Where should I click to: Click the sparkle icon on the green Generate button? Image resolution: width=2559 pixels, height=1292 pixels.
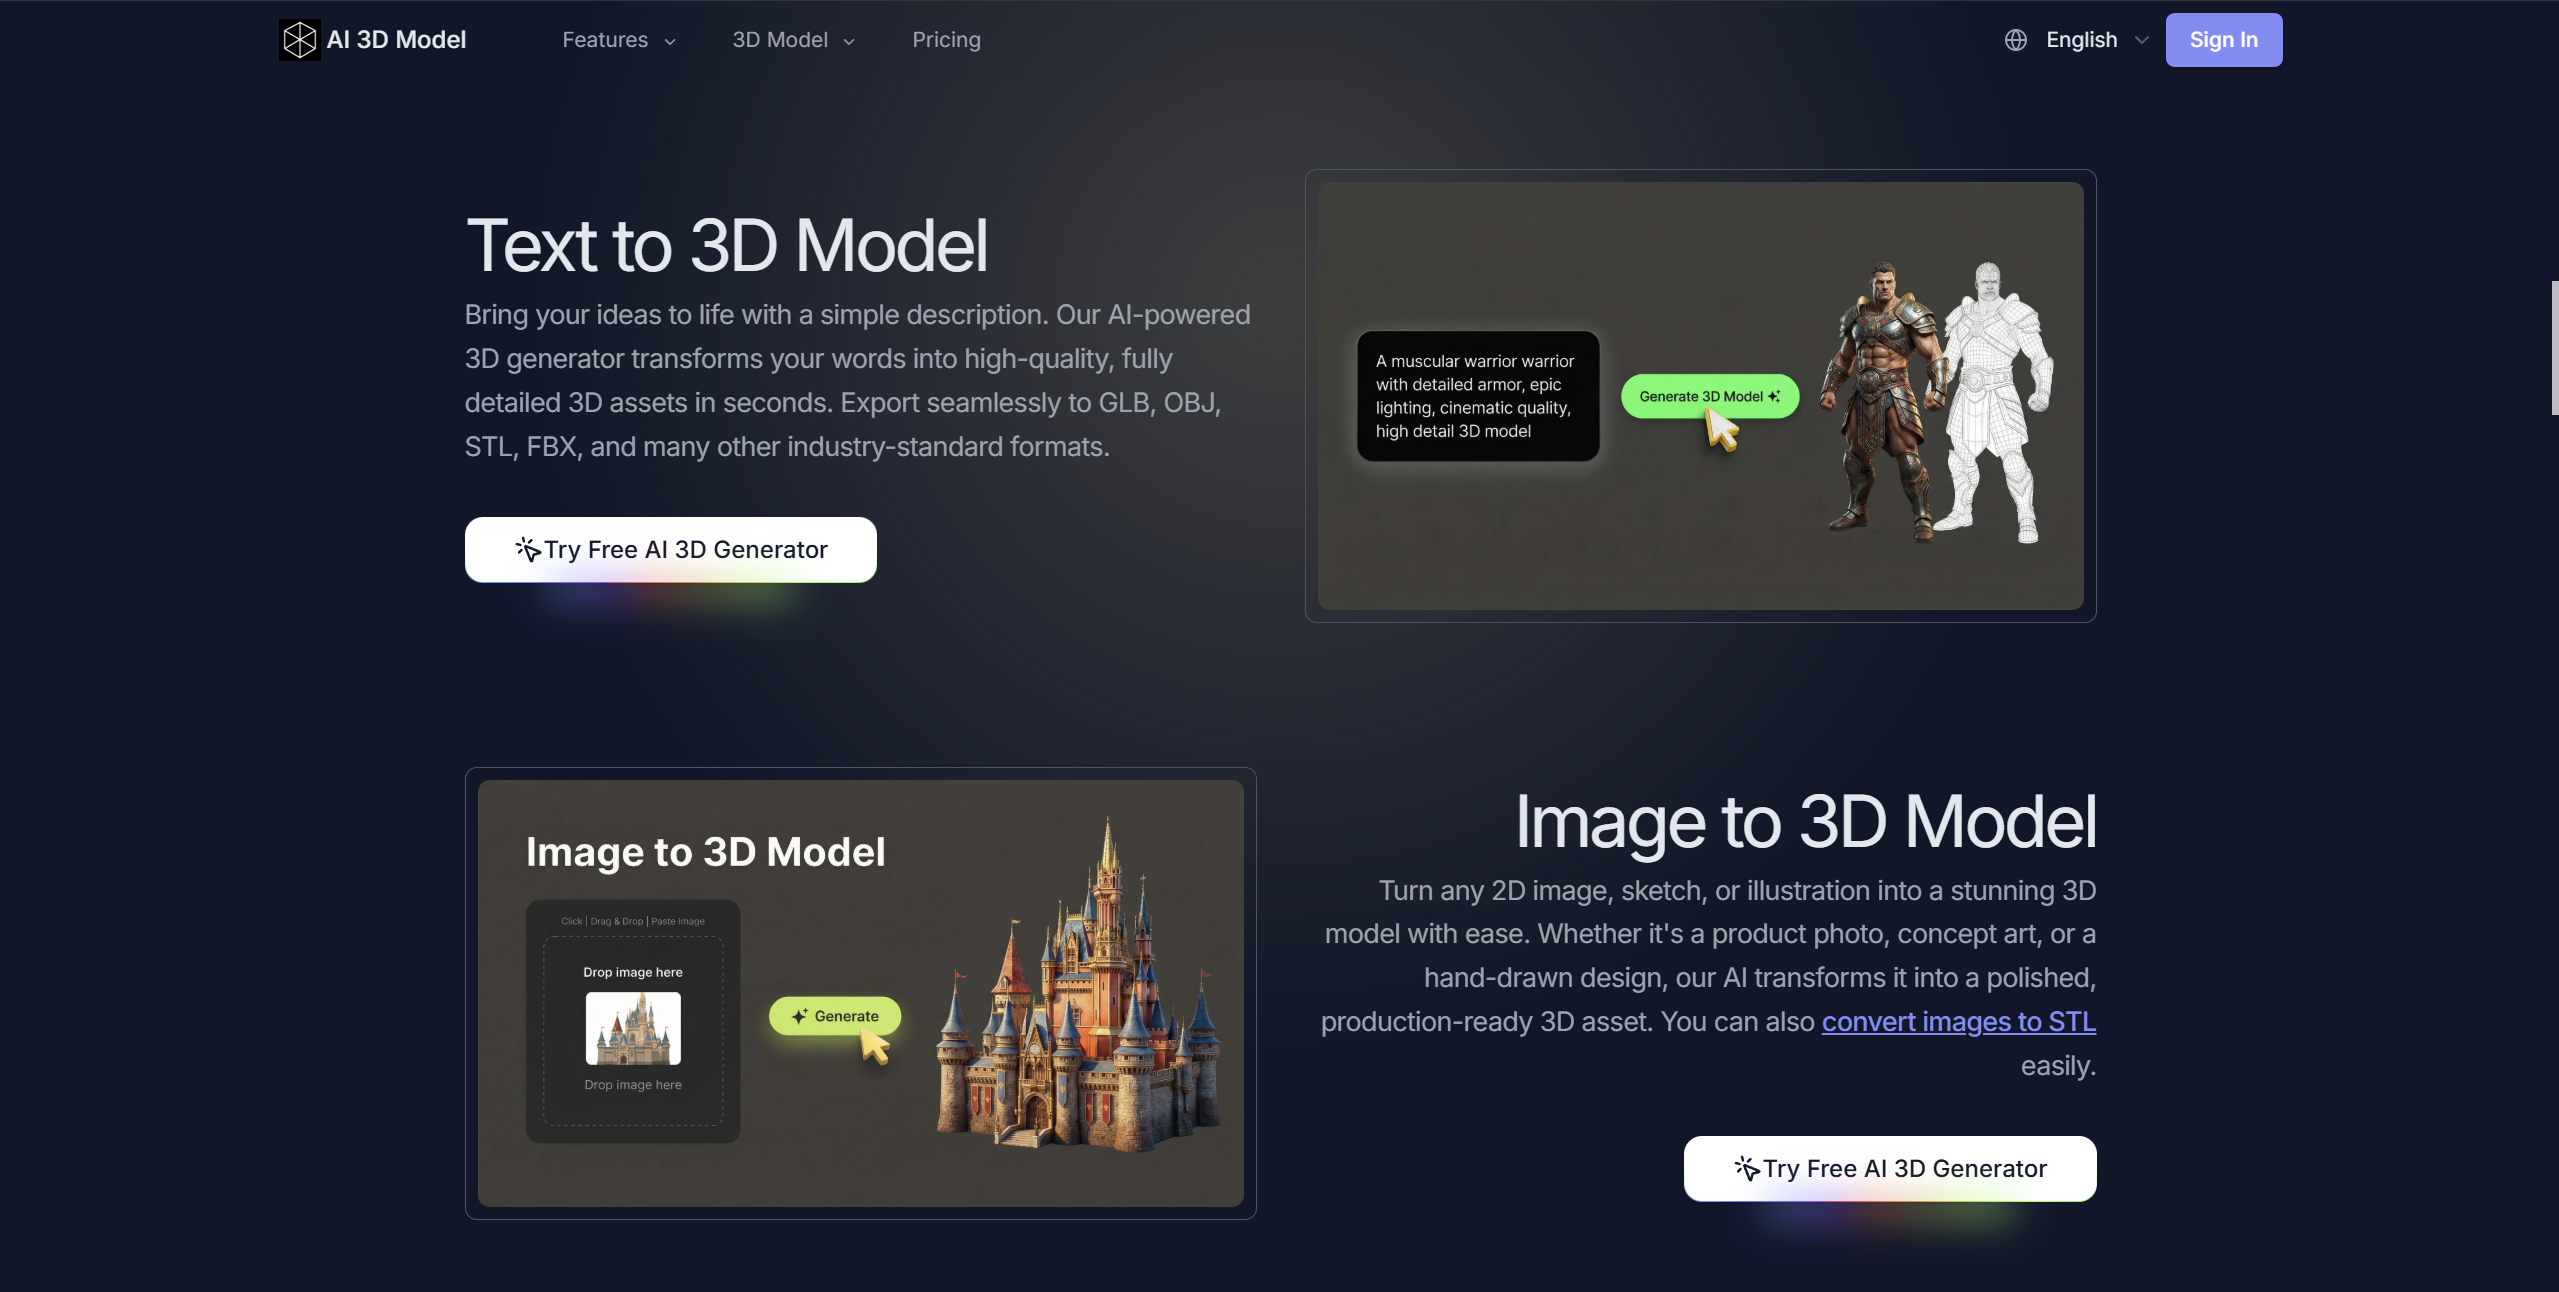point(798,1015)
